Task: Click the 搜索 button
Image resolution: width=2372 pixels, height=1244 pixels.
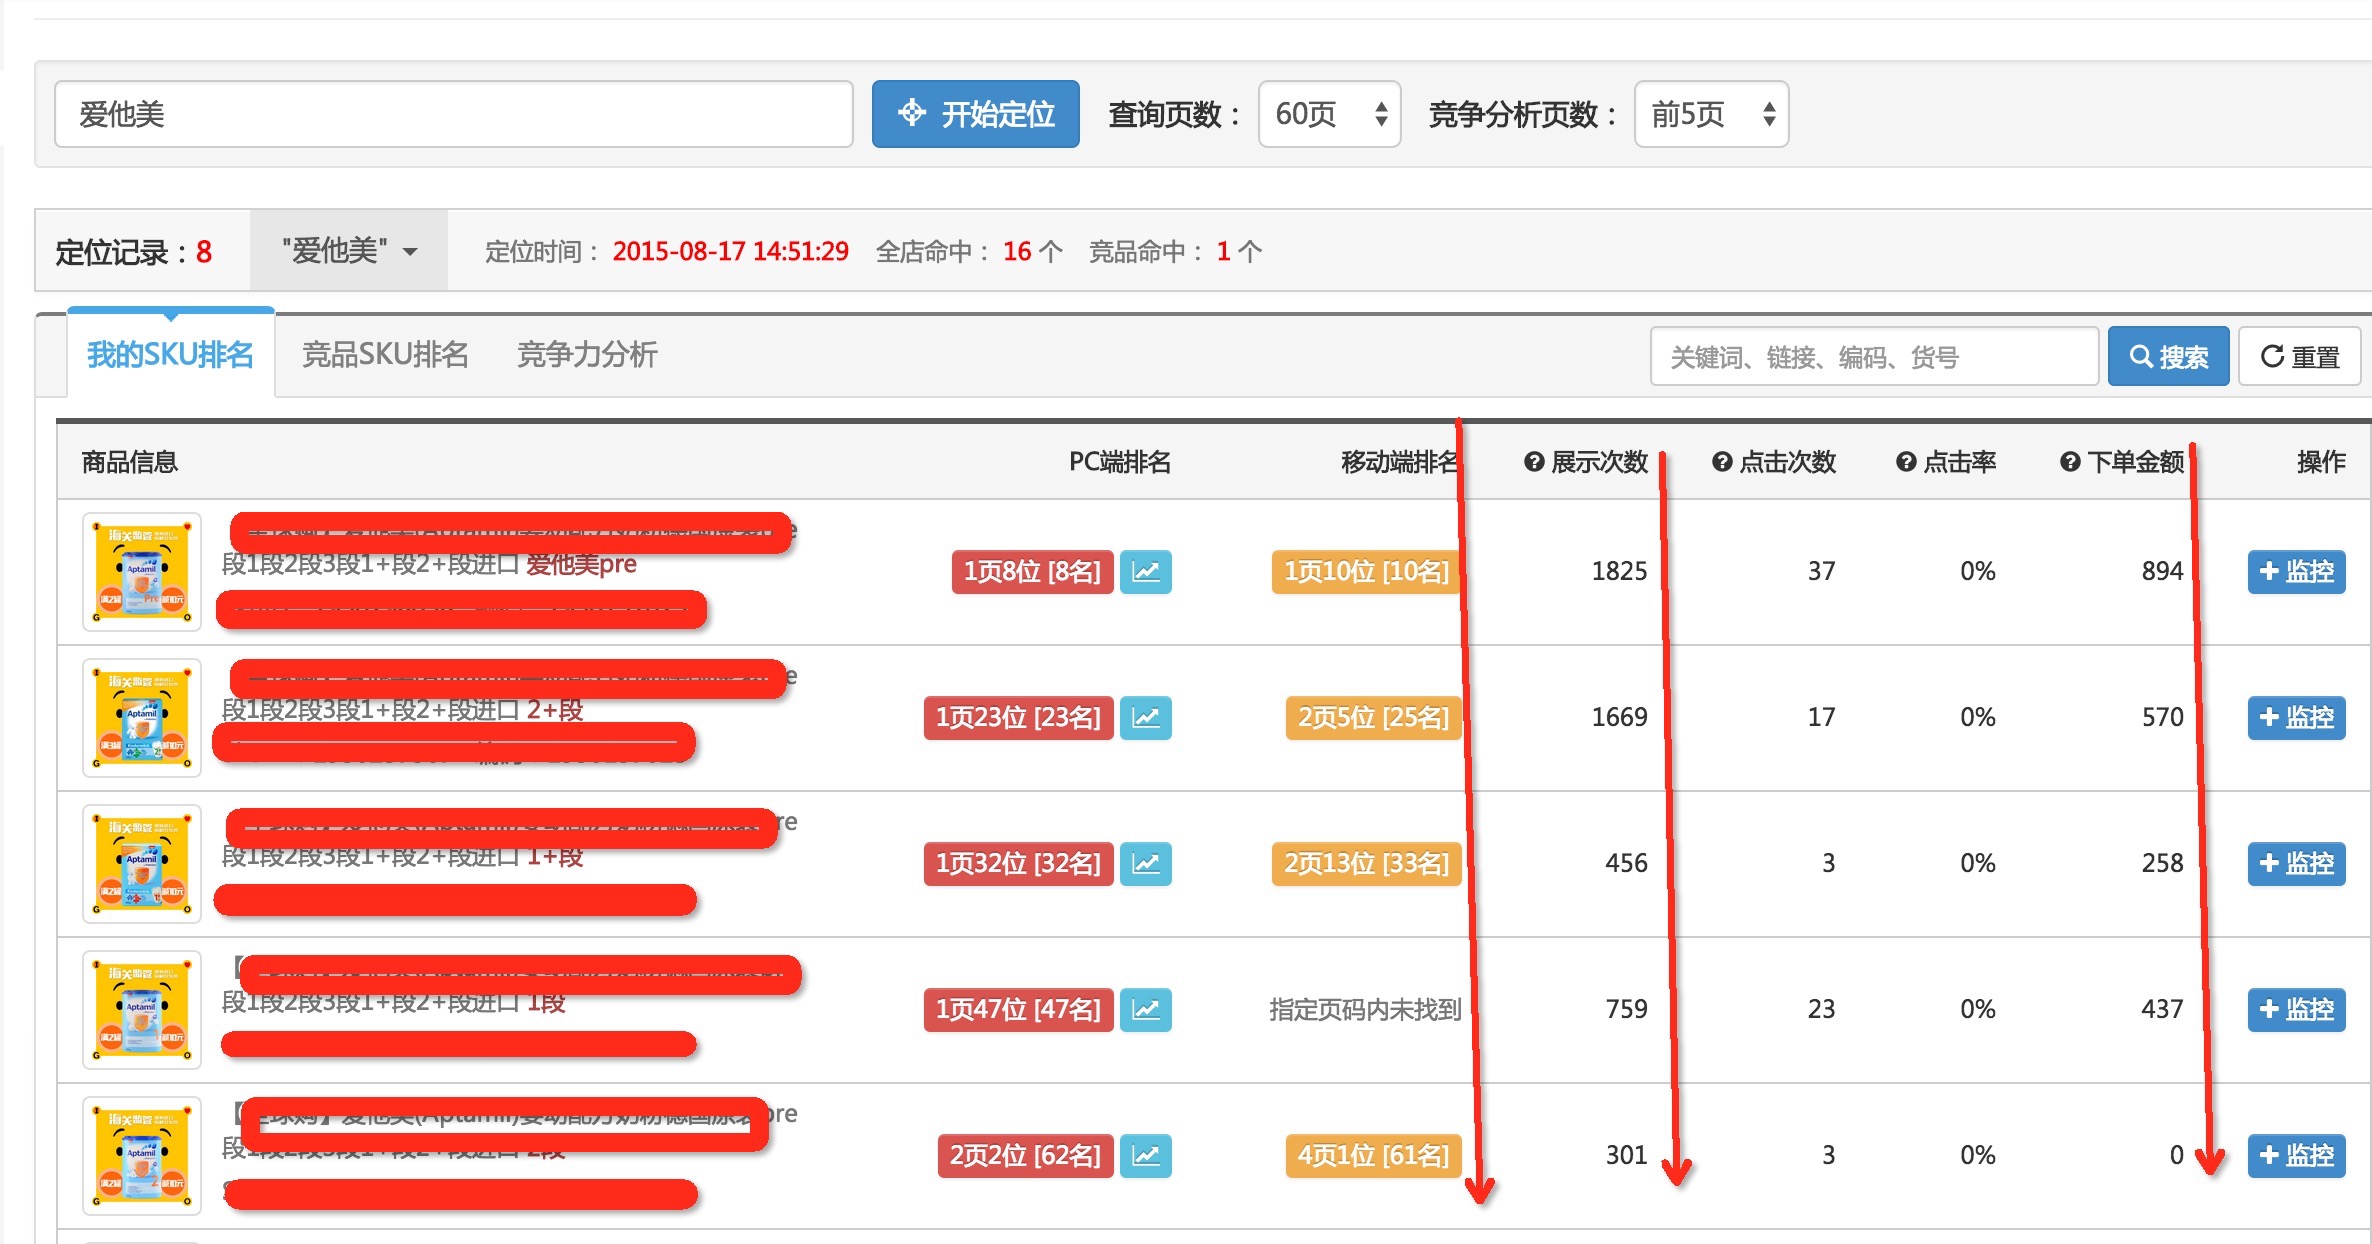Action: click(x=2168, y=356)
